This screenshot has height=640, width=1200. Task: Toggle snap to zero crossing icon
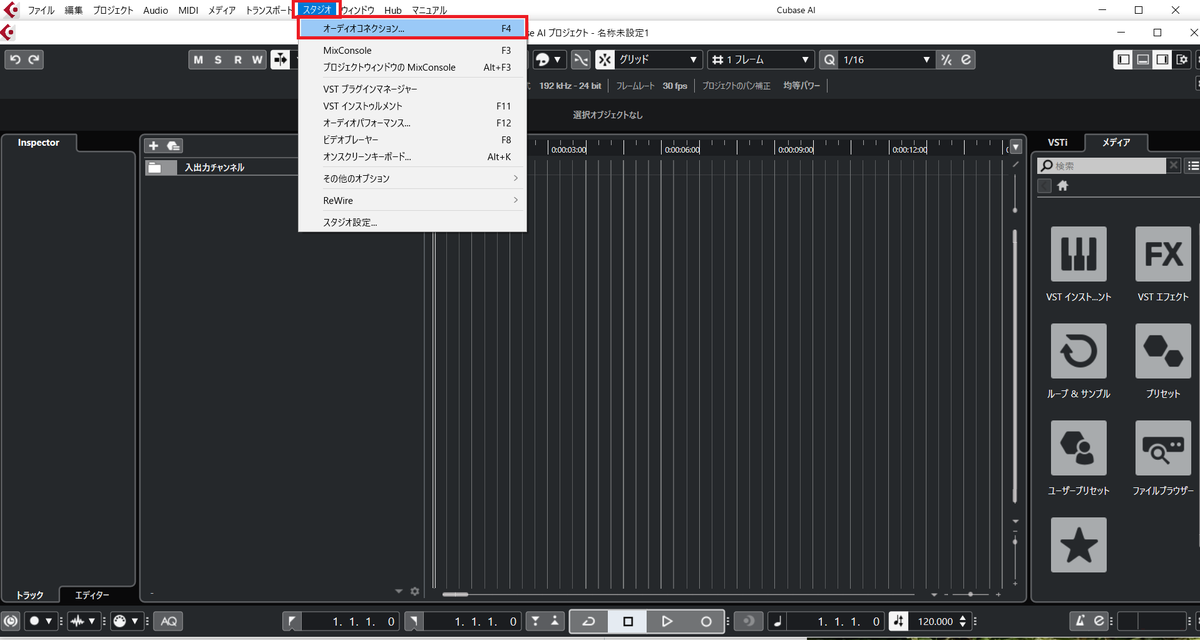tap(580, 60)
